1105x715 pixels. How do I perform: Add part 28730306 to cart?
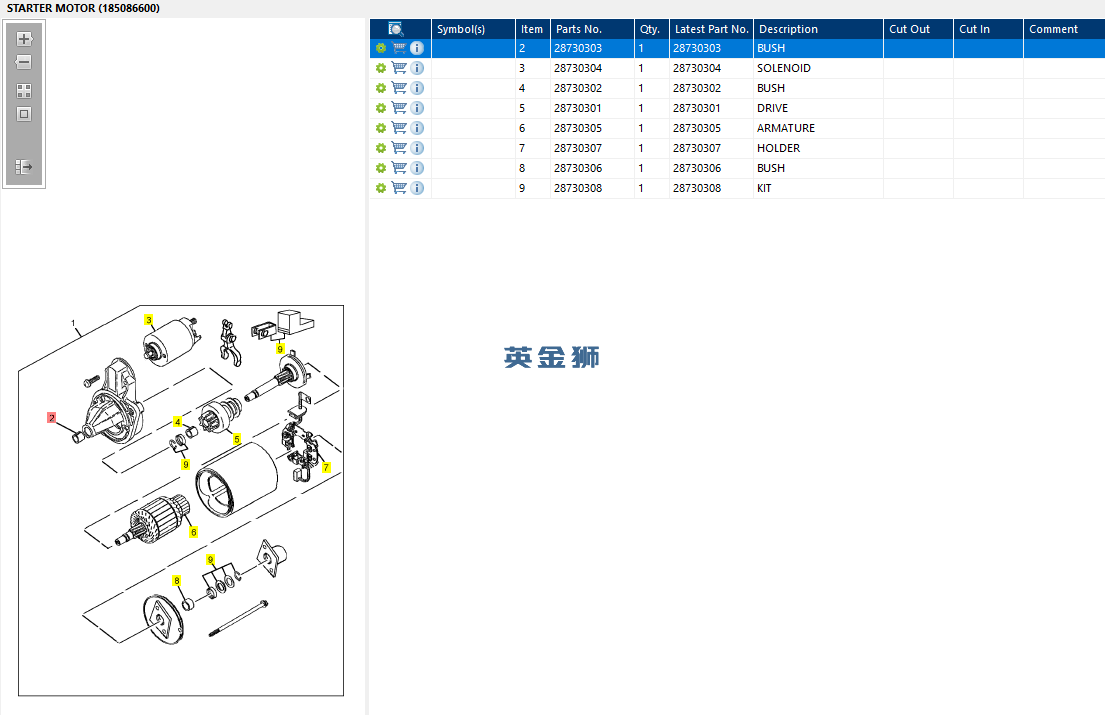(x=399, y=168)
